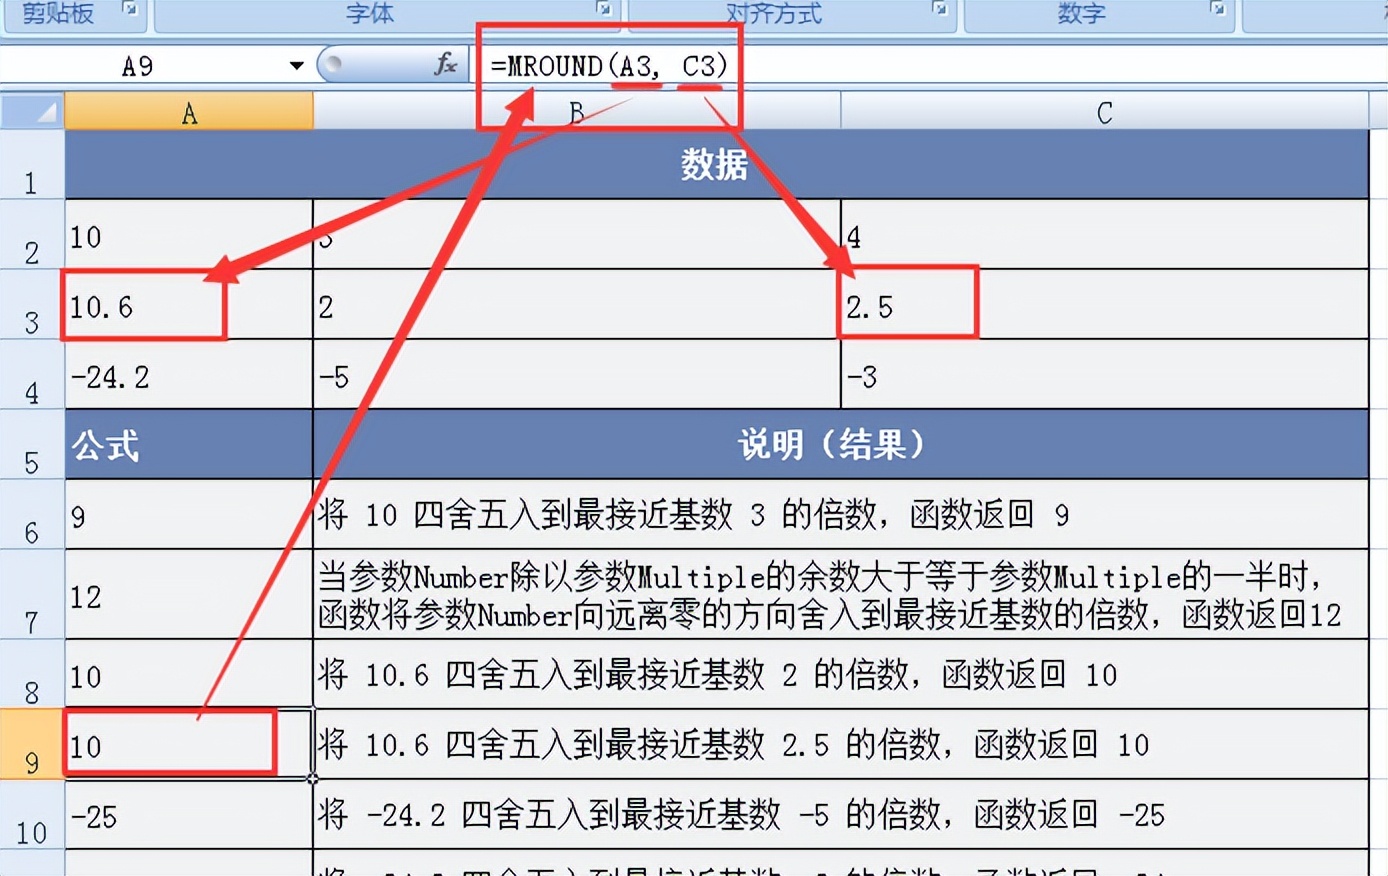Click description about 参数Number除以参数Multiple

point(841,595)
